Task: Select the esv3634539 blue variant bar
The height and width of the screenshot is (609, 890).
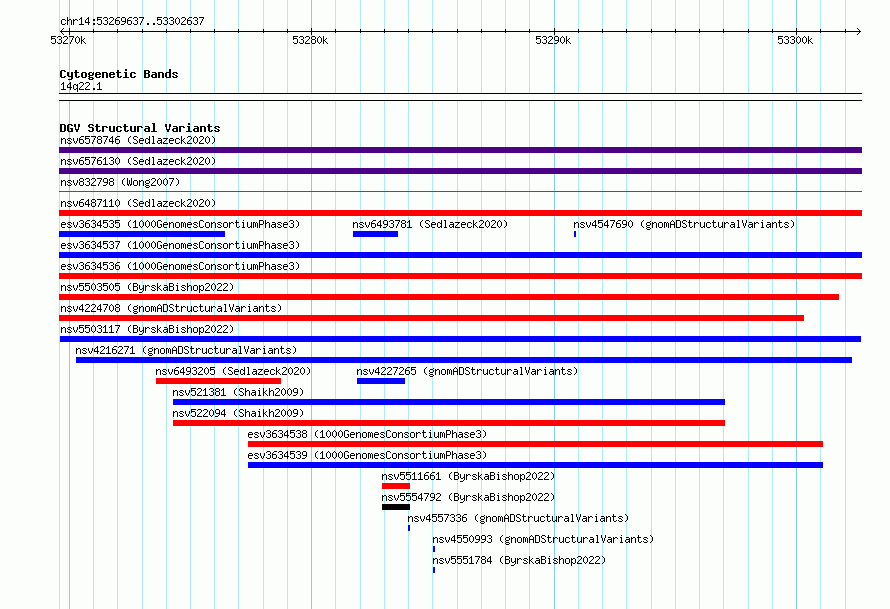Action: click(535, 465)
